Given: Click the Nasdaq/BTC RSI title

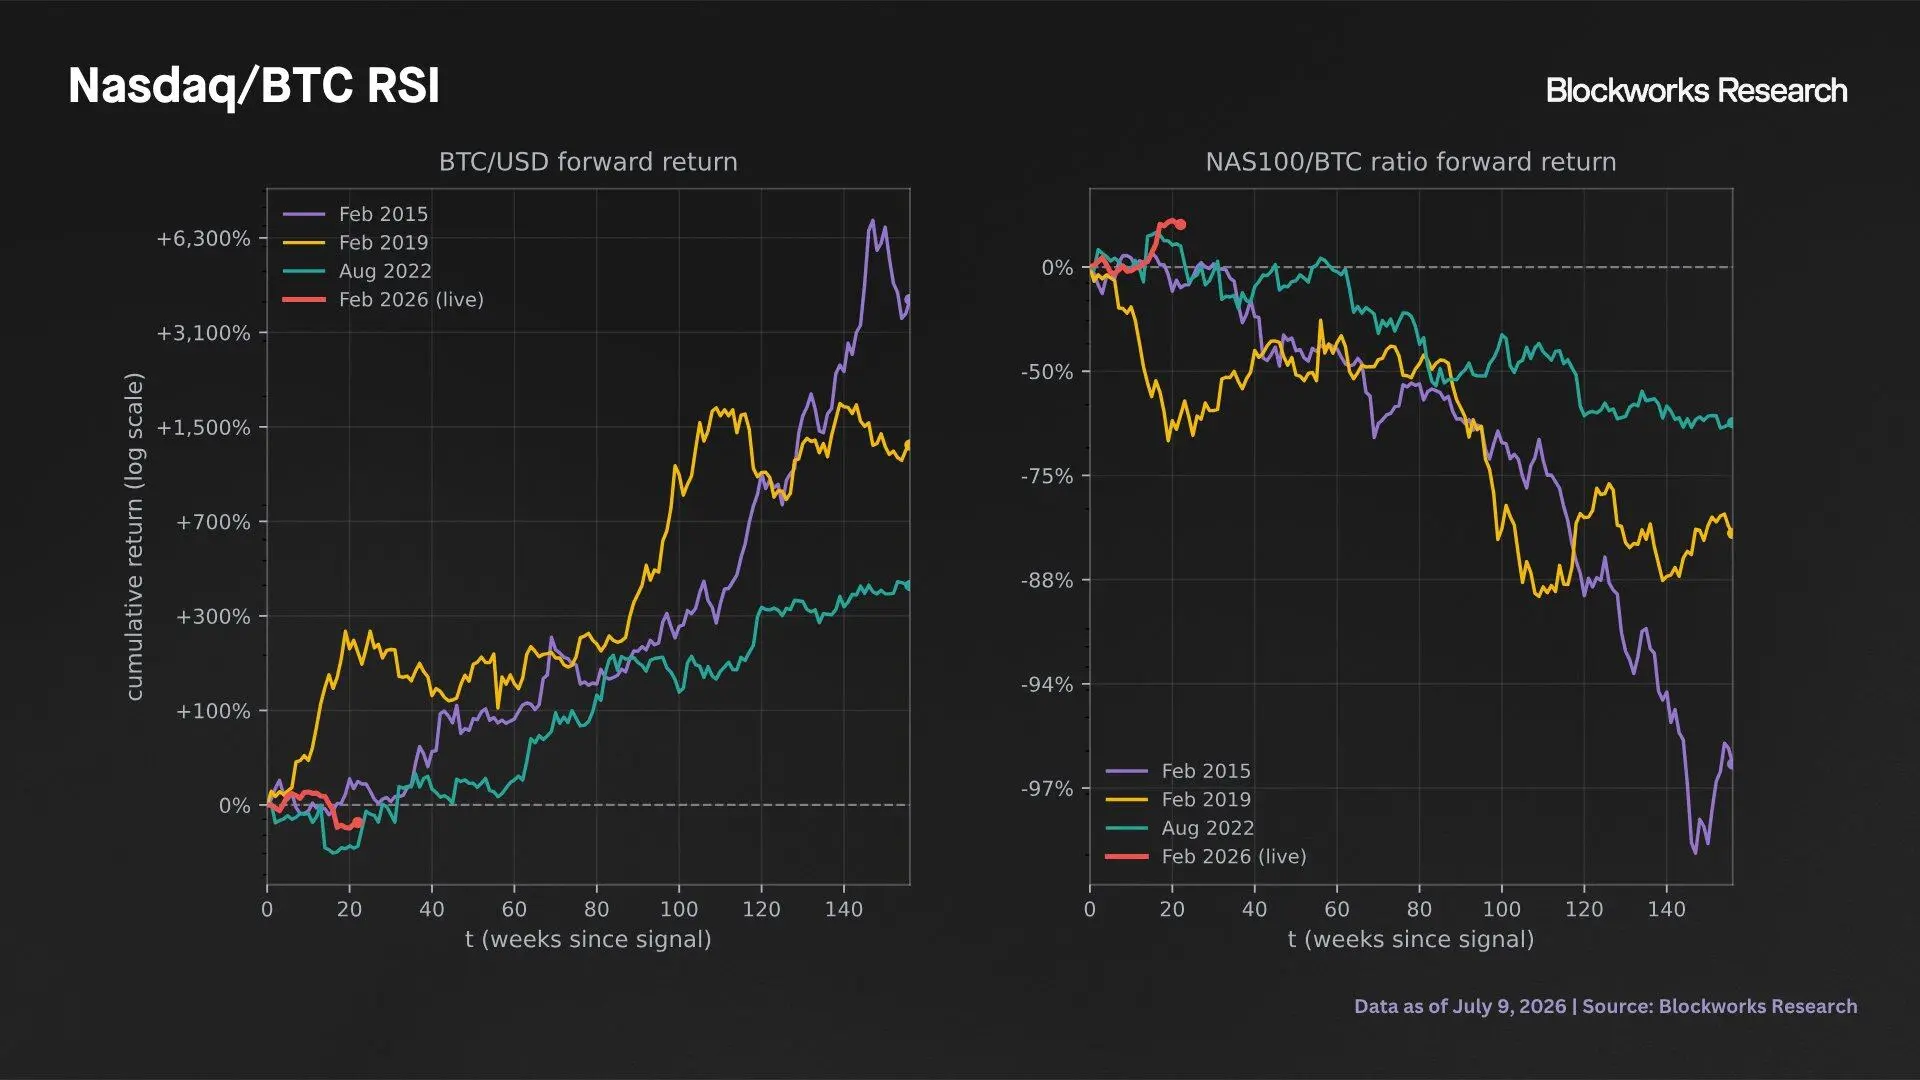Looking at the screenshot, I should coord(254,86).
